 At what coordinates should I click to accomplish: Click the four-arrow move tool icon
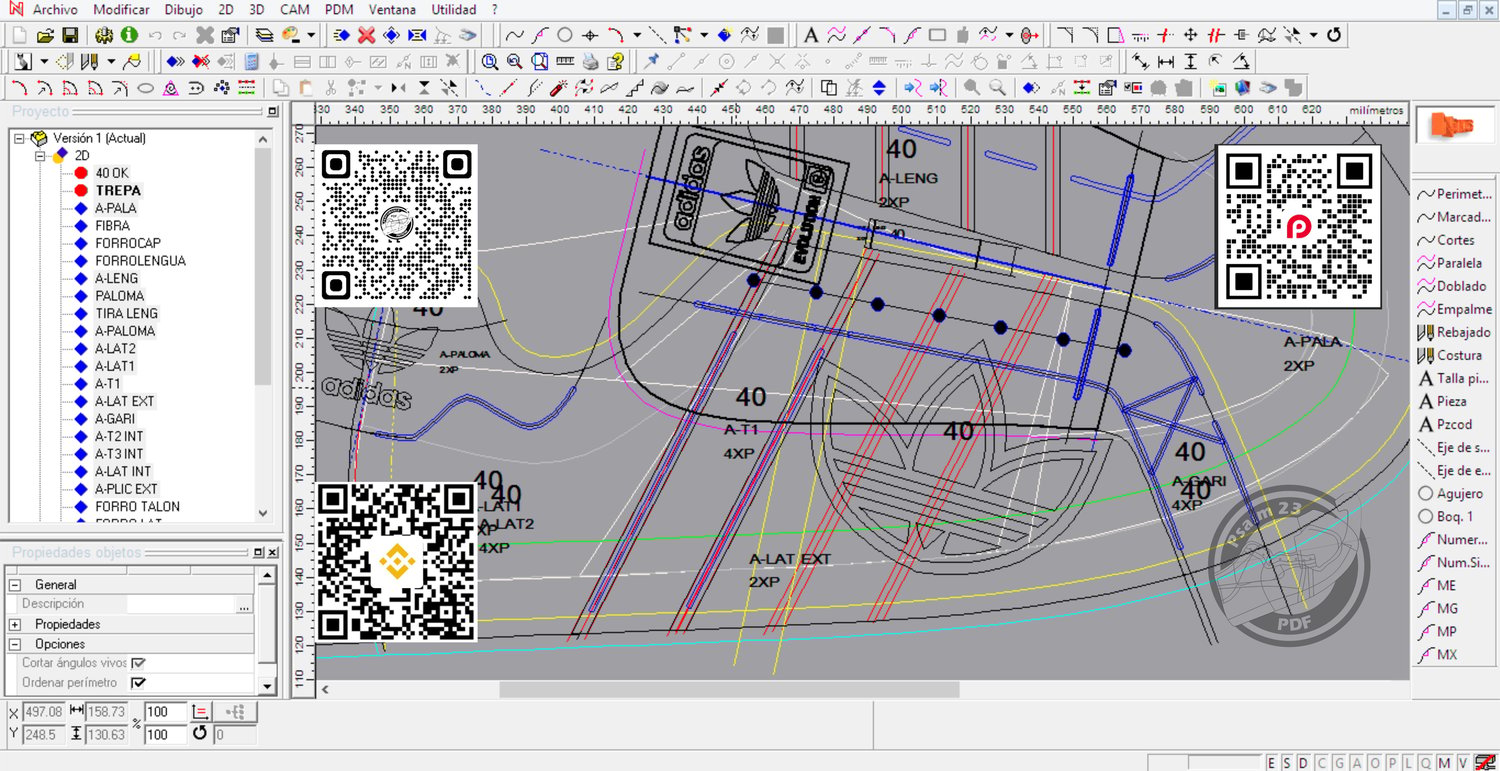coord(1190,35)
